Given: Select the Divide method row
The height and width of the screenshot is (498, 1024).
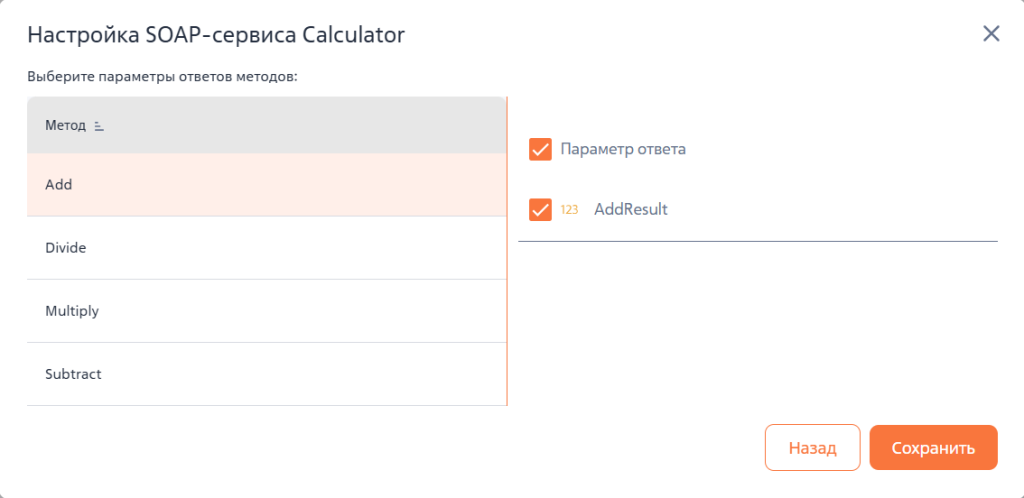Looking at the screenshot, I should 266,248.
